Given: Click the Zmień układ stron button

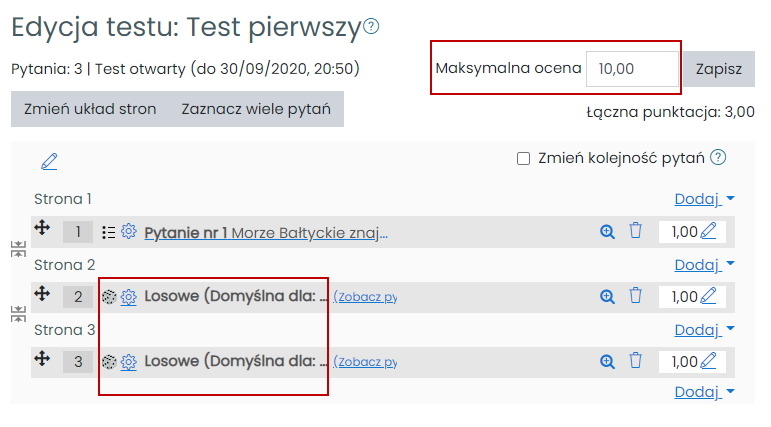Looking at the screenshot, I should pyautogui.click(x=90, y=109).
